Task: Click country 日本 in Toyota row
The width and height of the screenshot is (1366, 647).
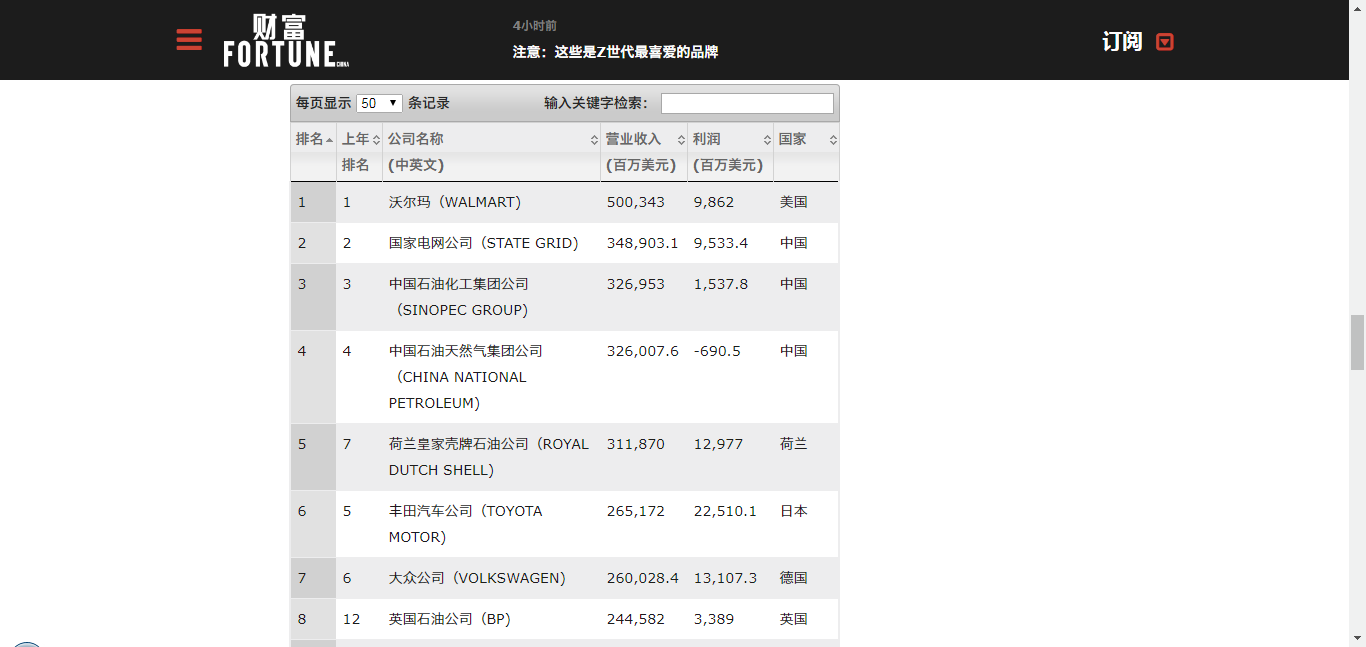Action: (x=794, y=511)
